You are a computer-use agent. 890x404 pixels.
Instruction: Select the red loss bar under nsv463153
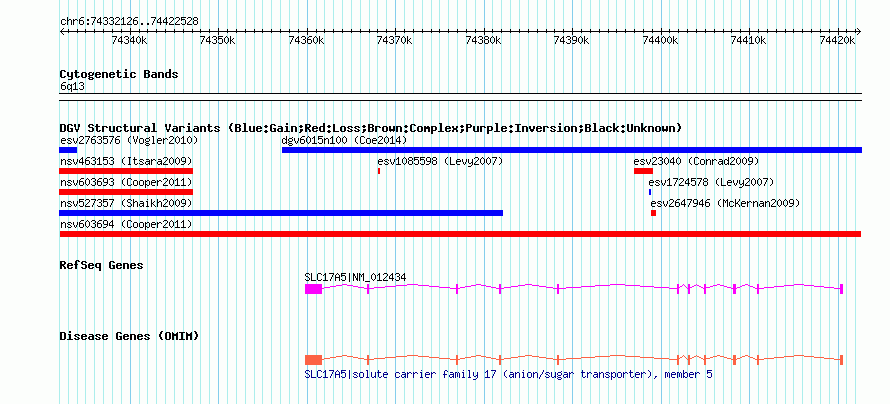pyautogui.click(x=127, y=171)
